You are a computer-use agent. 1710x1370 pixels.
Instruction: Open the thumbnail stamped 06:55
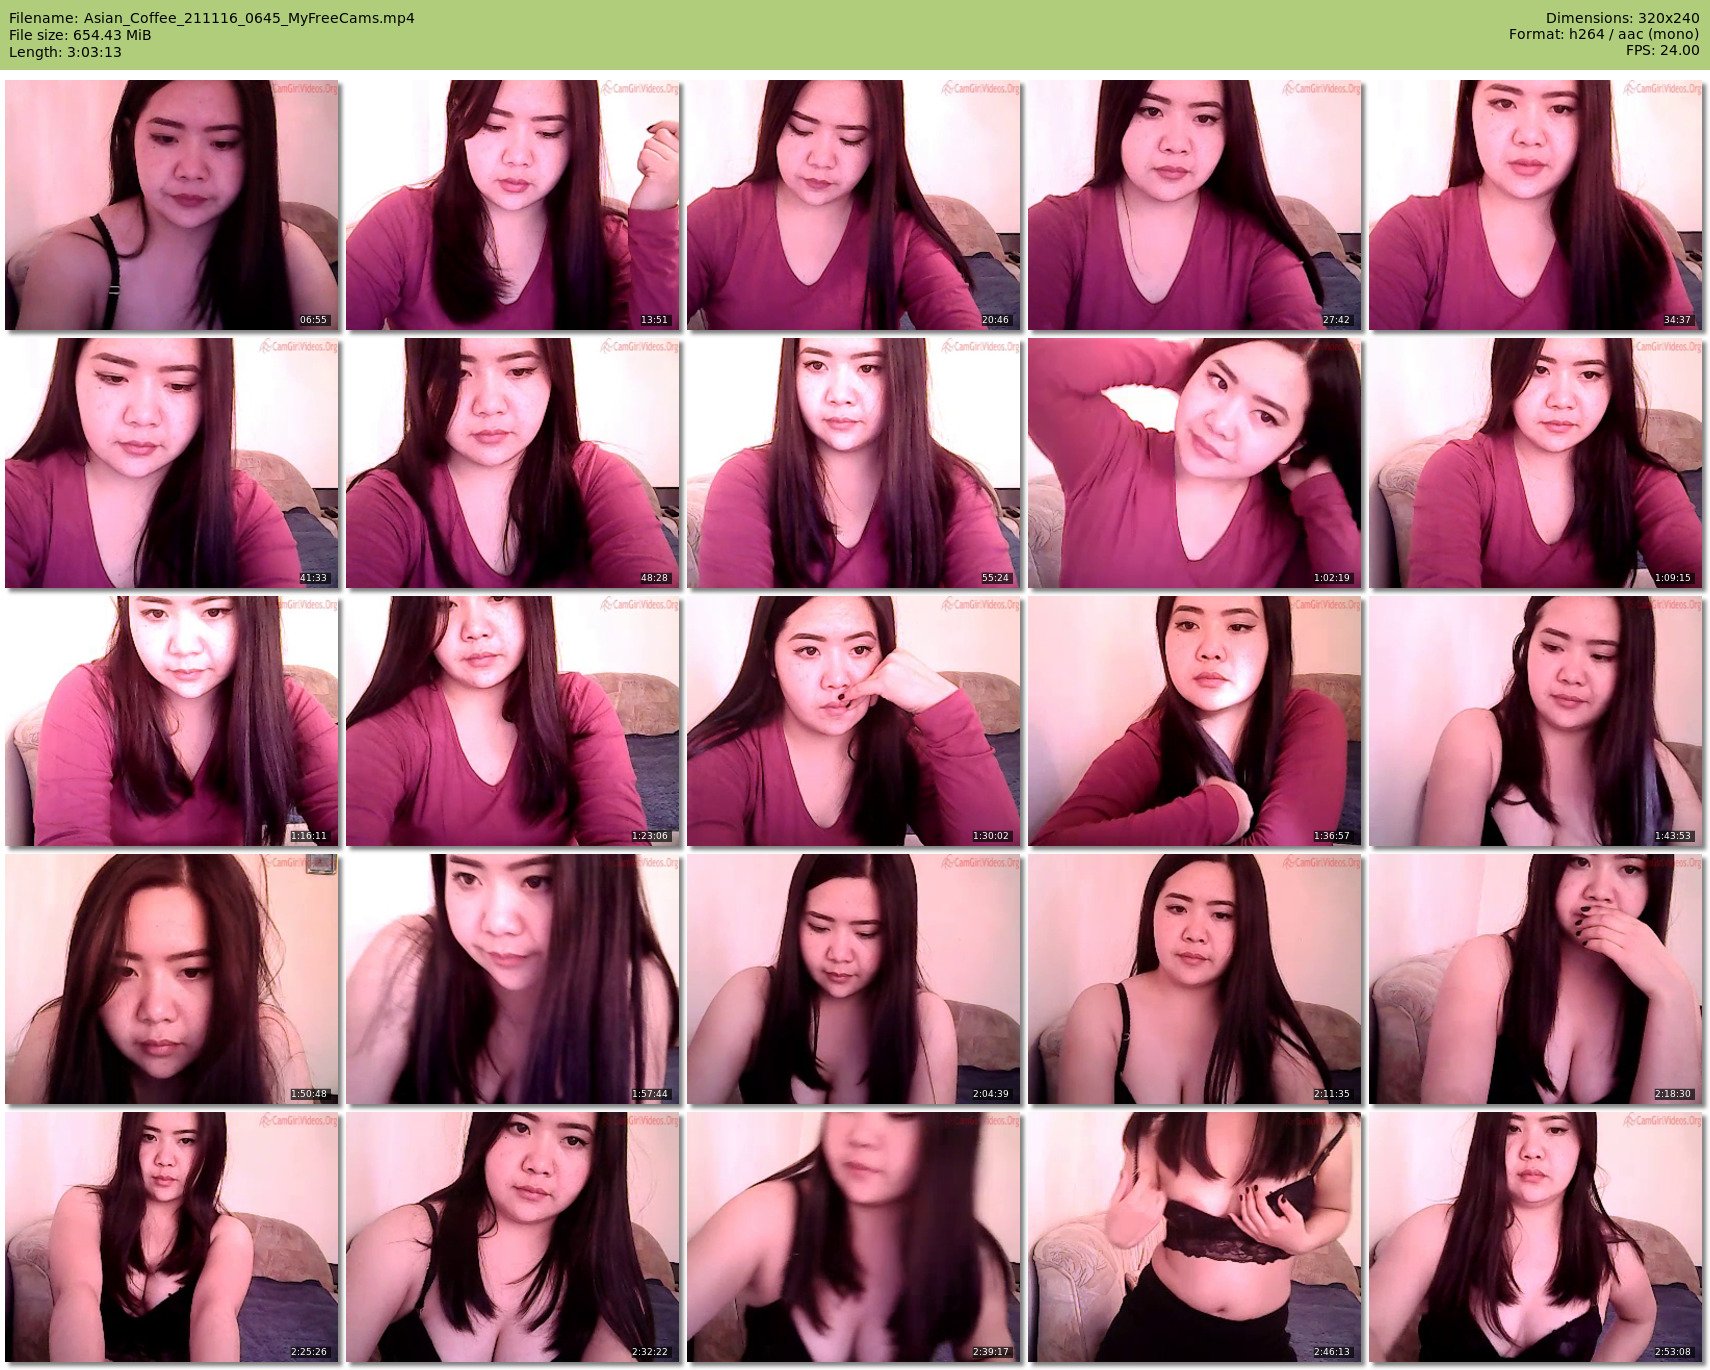(172, 205)
